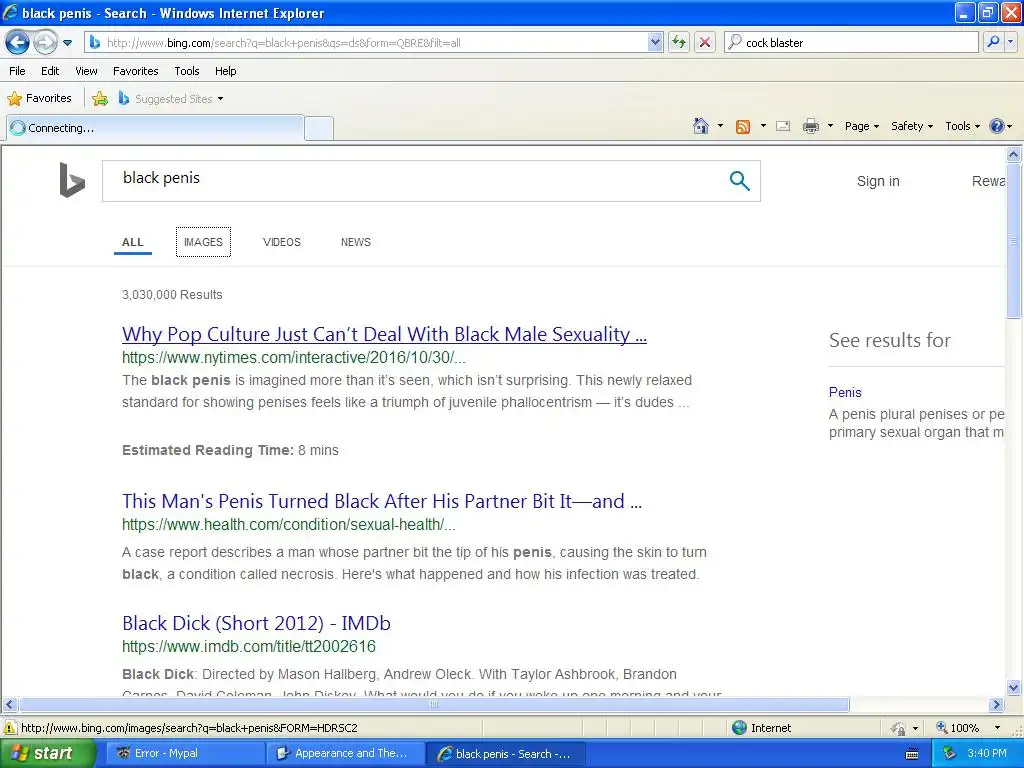The width and height of the screenshot is (1024, 768).
Task: Click the Bing logo
Action: click(x=72, y=180)
